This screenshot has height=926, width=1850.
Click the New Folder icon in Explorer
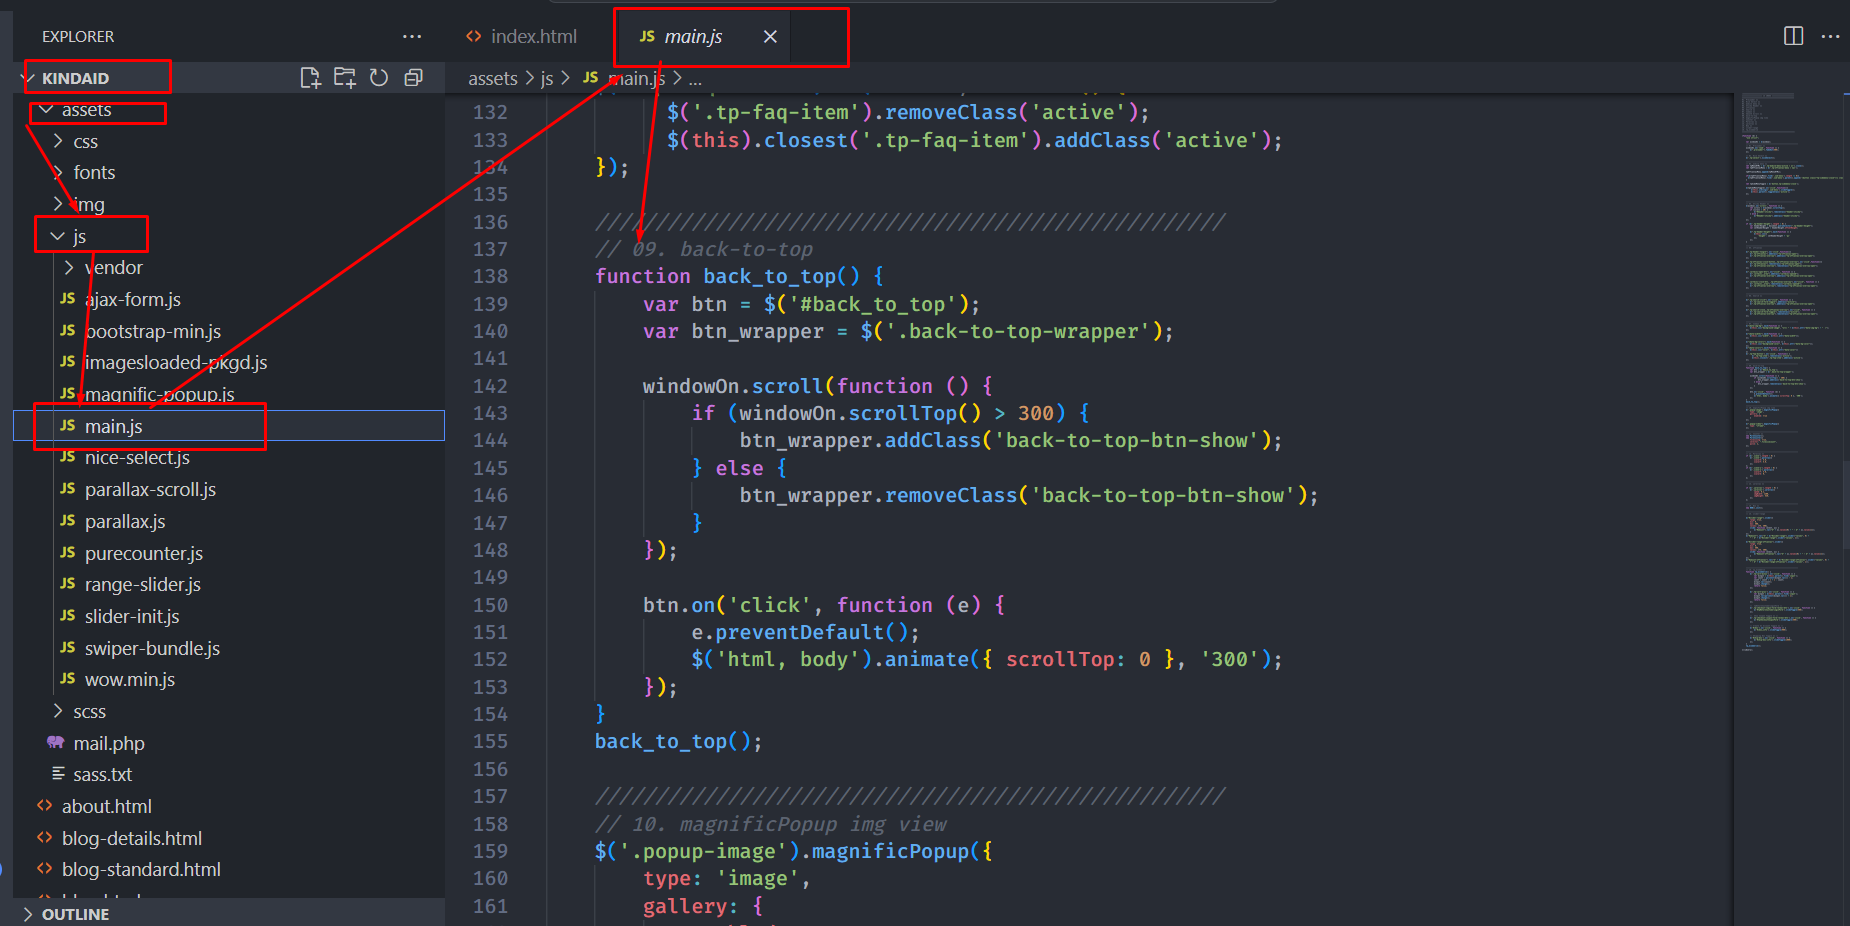click(x=345, y=78)
